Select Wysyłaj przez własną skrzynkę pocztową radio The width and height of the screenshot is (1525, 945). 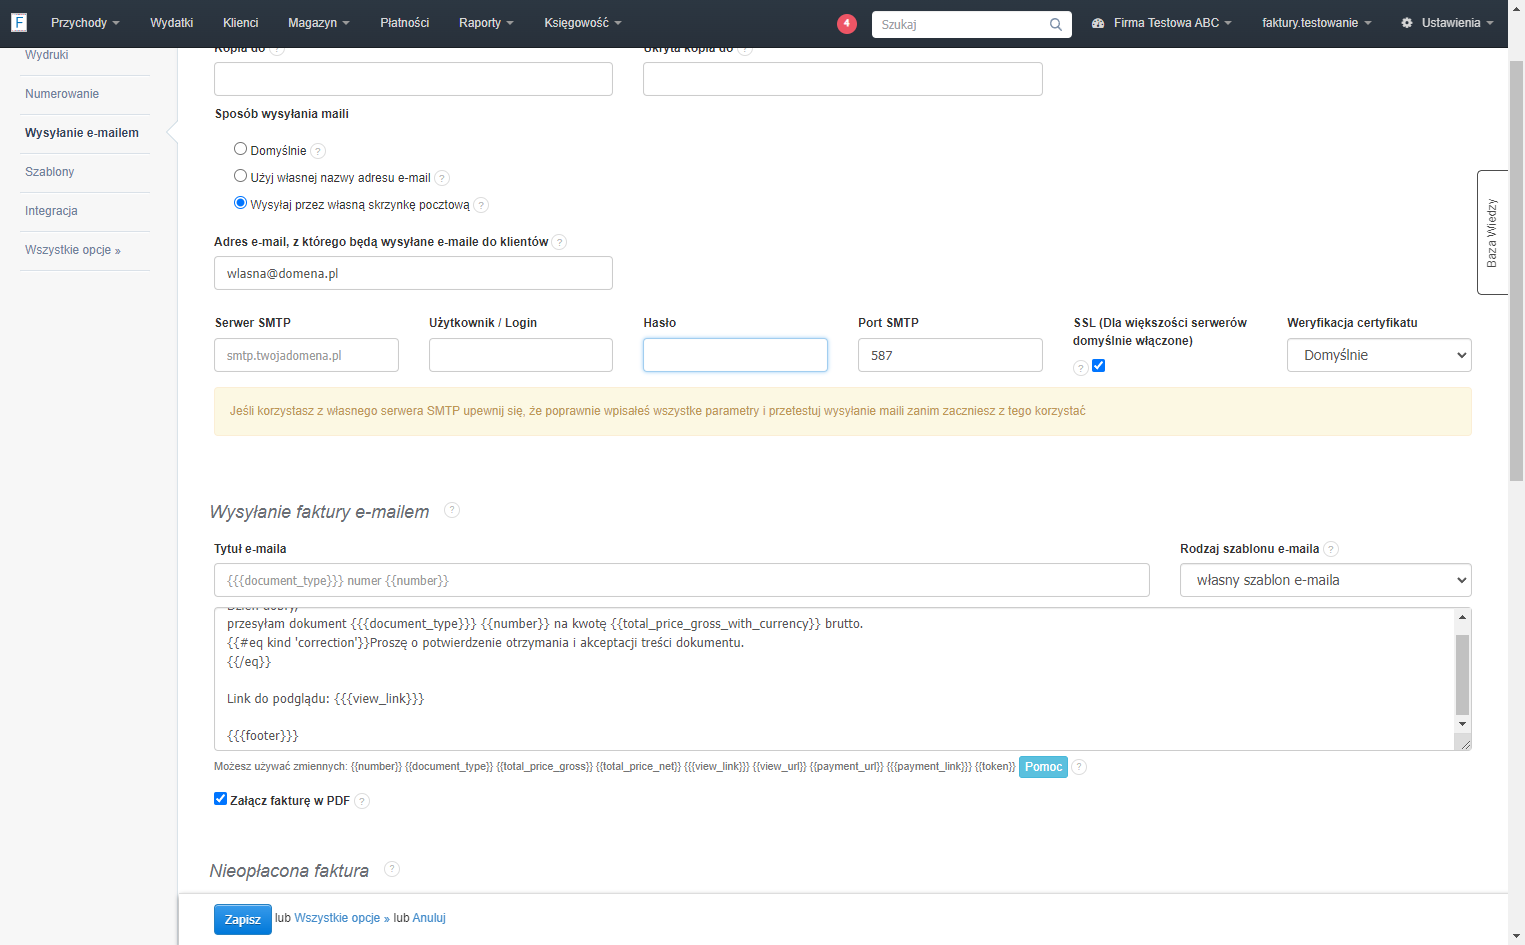(x=240, y=203)
